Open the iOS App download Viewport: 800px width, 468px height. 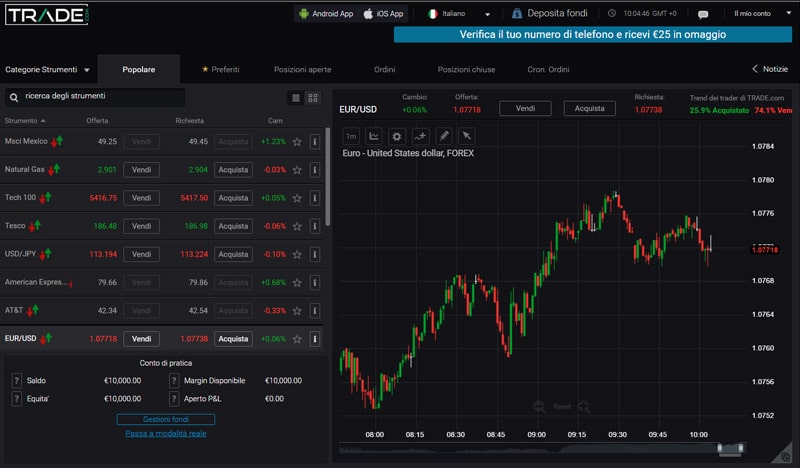coord(383,14)
